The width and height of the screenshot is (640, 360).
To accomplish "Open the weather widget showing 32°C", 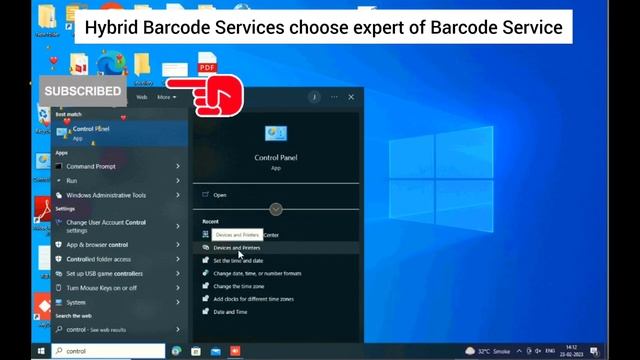I will (x=488, y=351).
